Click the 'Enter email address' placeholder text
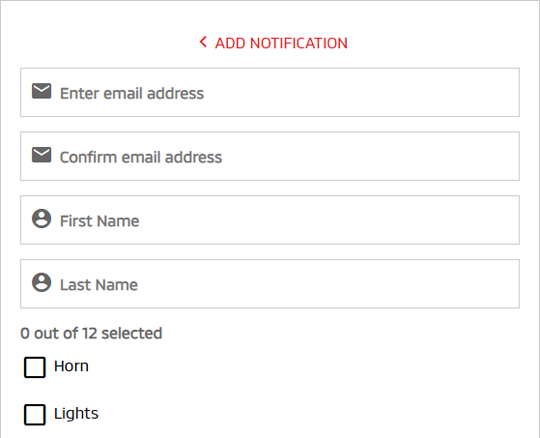The width and height of the screenshot is (540, 438). 132,93
